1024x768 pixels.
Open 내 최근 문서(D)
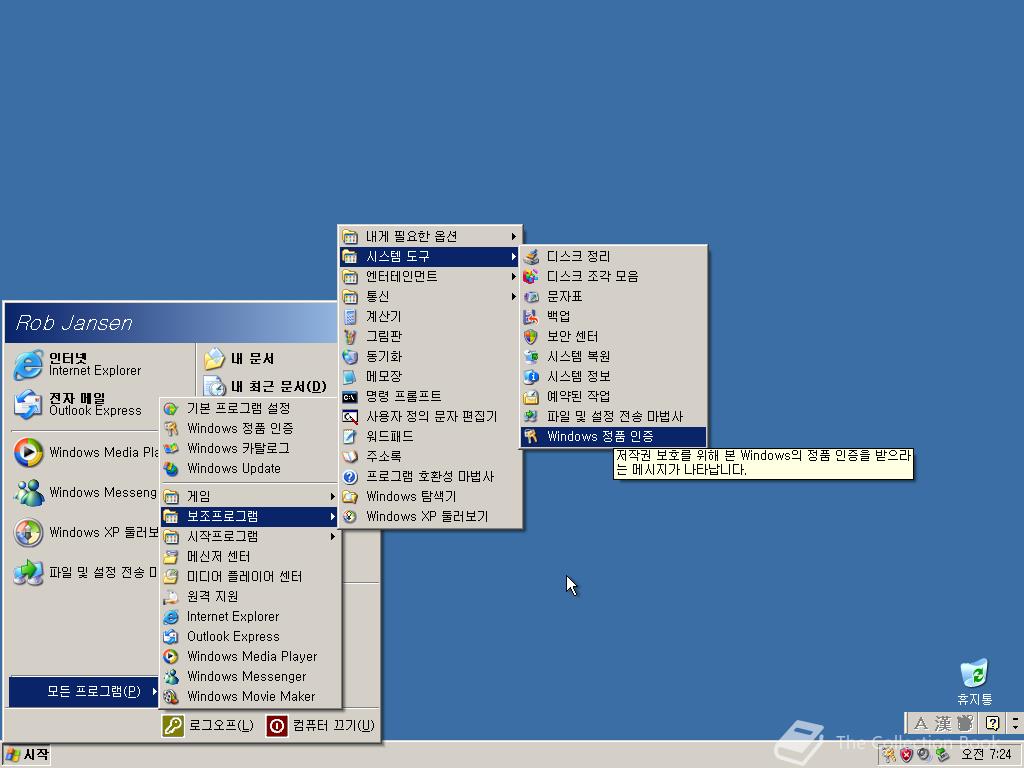tap(268, 387)
